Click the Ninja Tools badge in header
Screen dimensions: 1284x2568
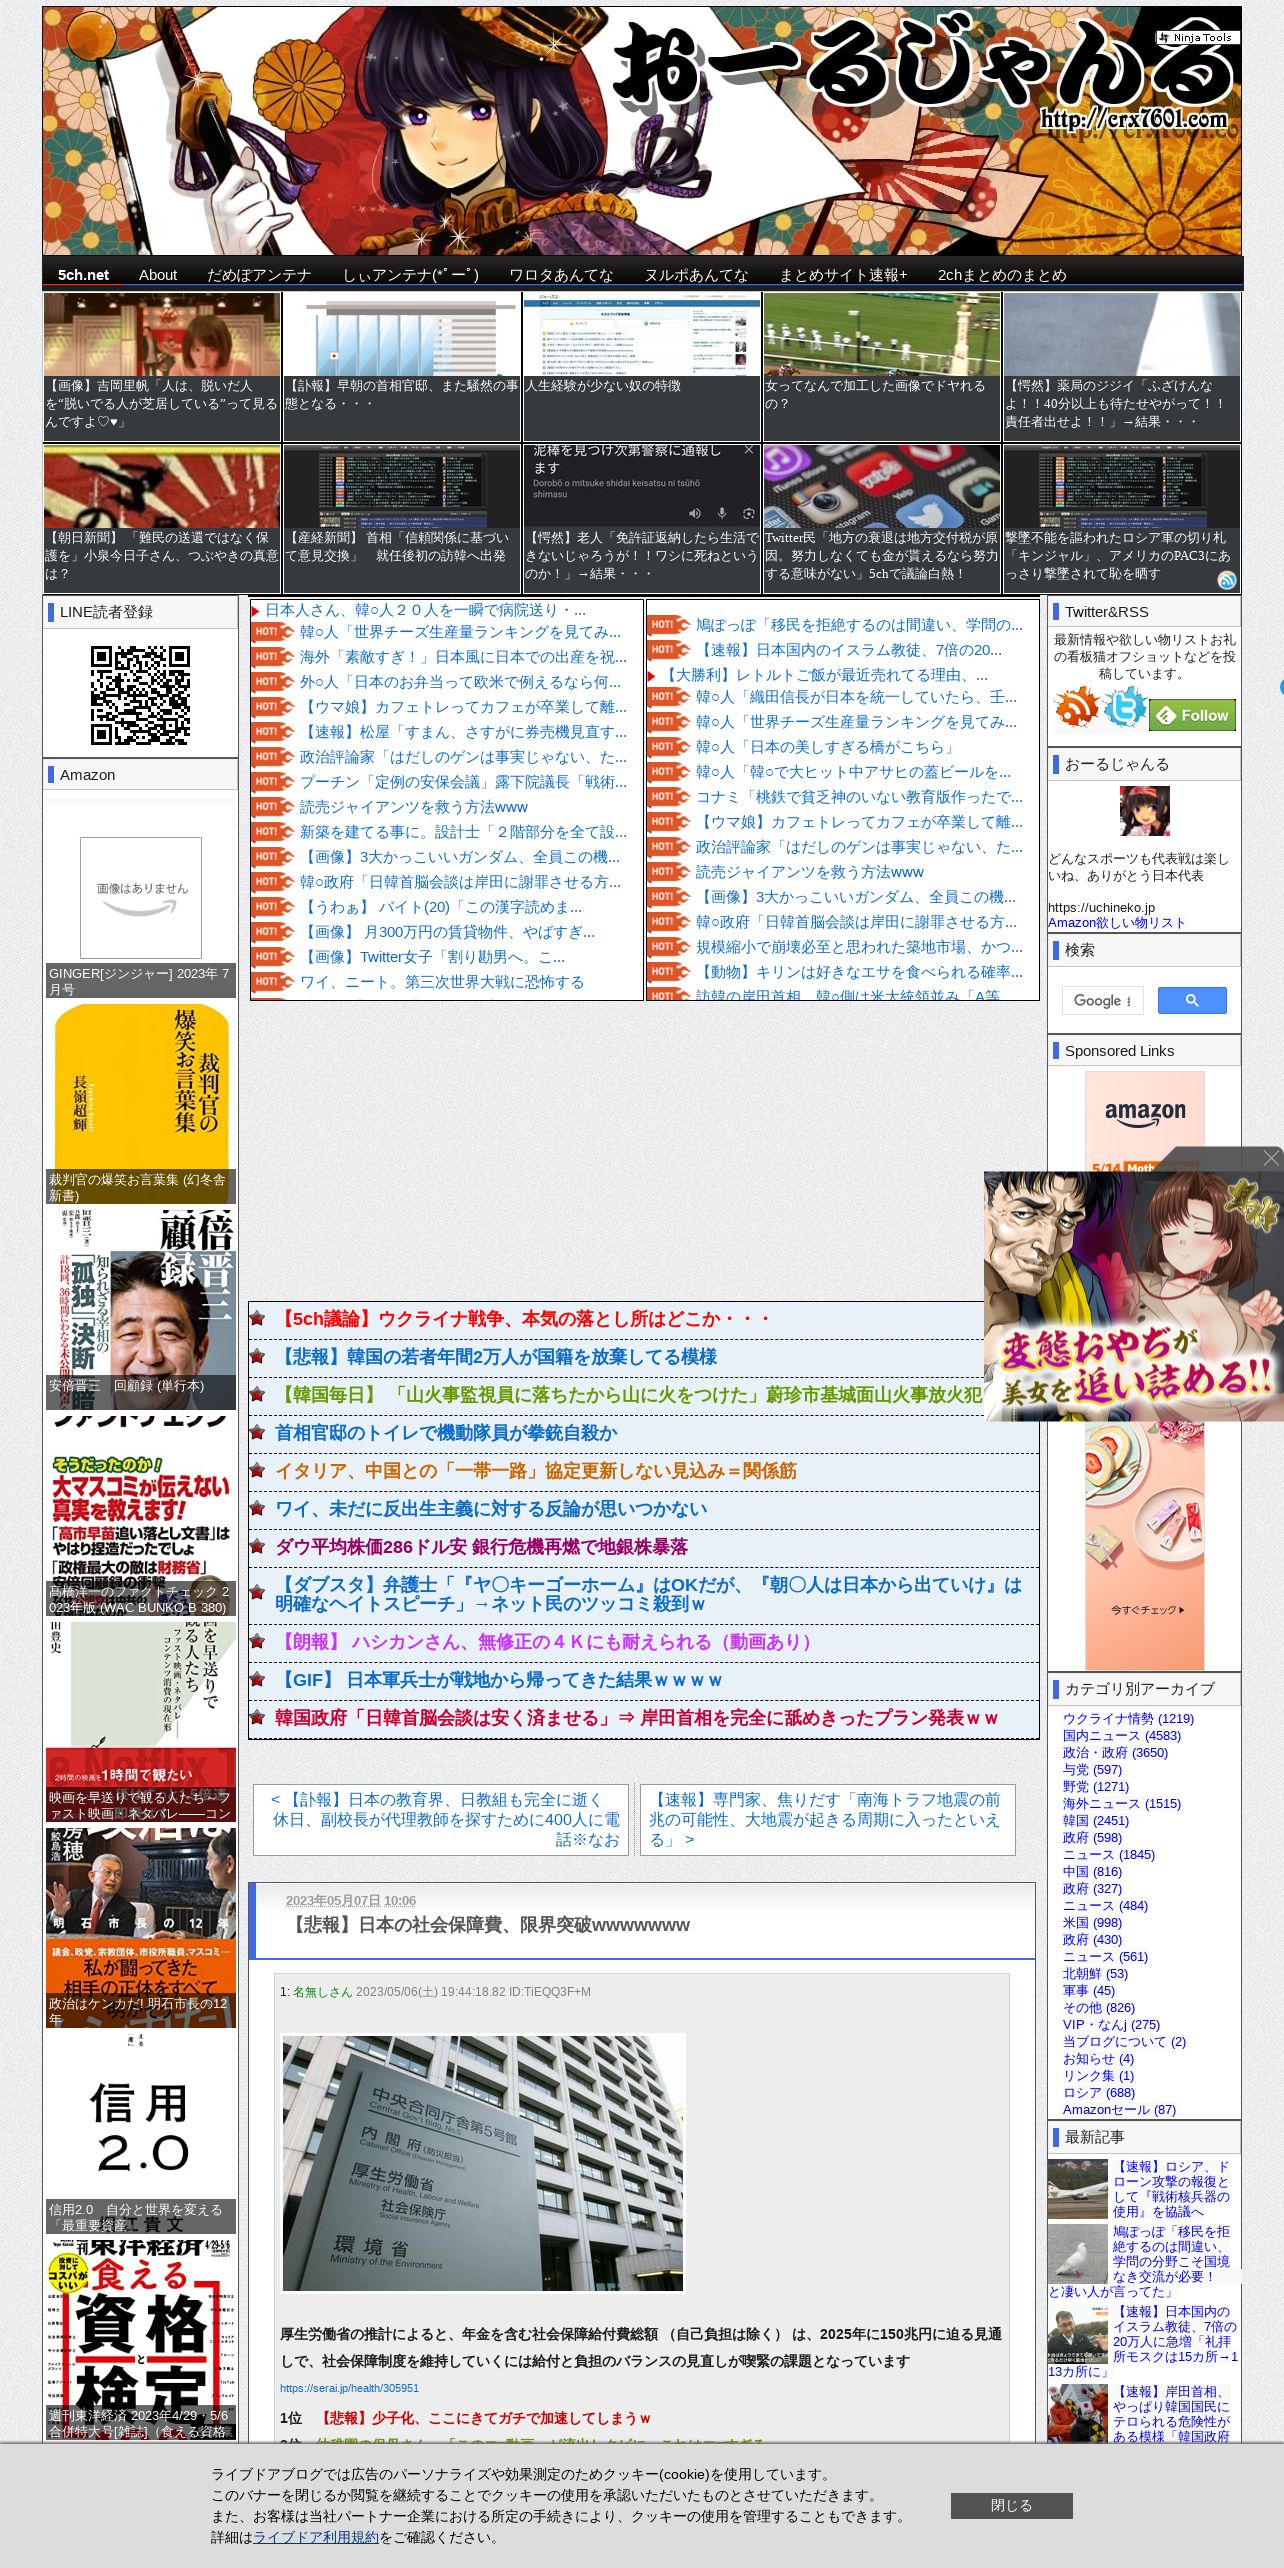coord(1197,37)
